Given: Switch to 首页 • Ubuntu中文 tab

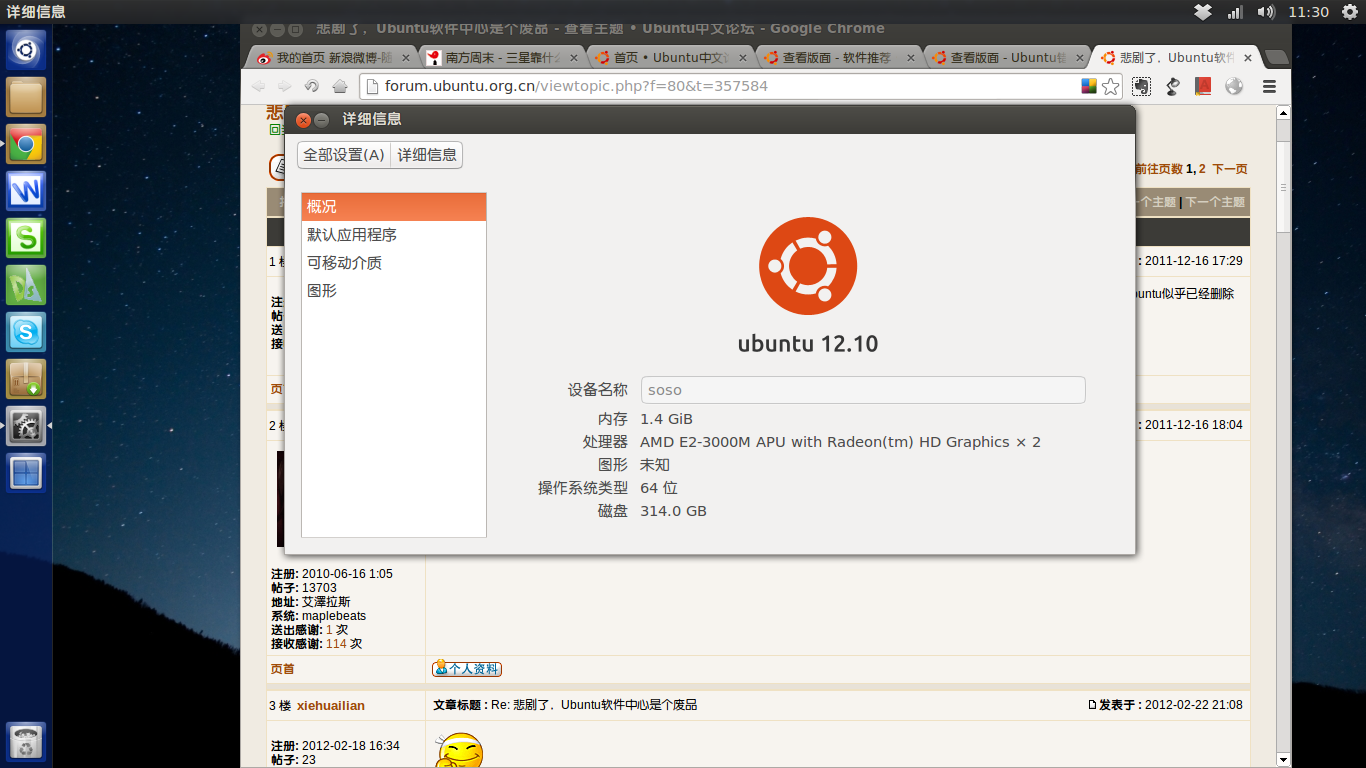Looking at the screenshot, I should [x=668, y=58].
